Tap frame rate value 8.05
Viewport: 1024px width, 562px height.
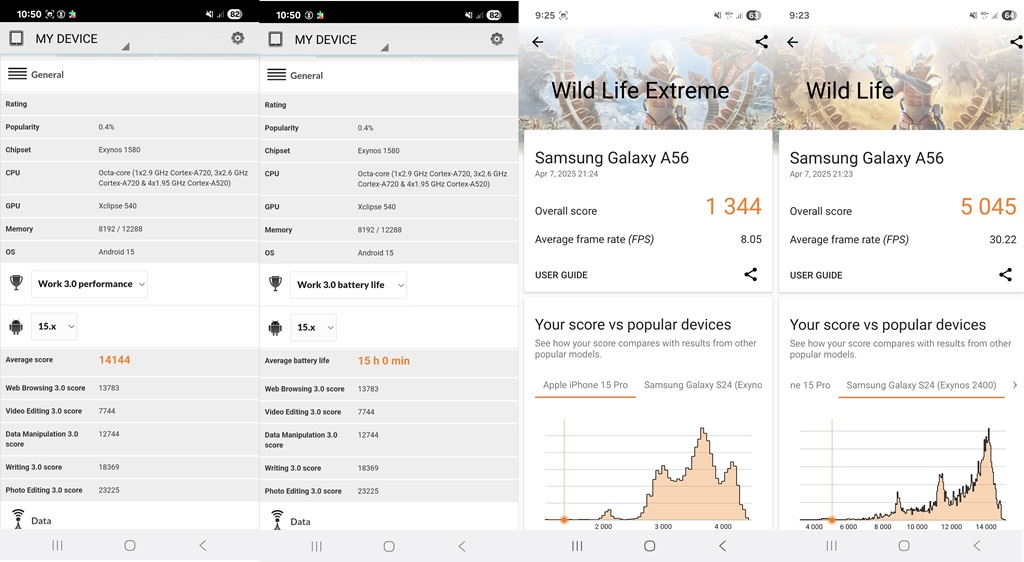point(751,239)
